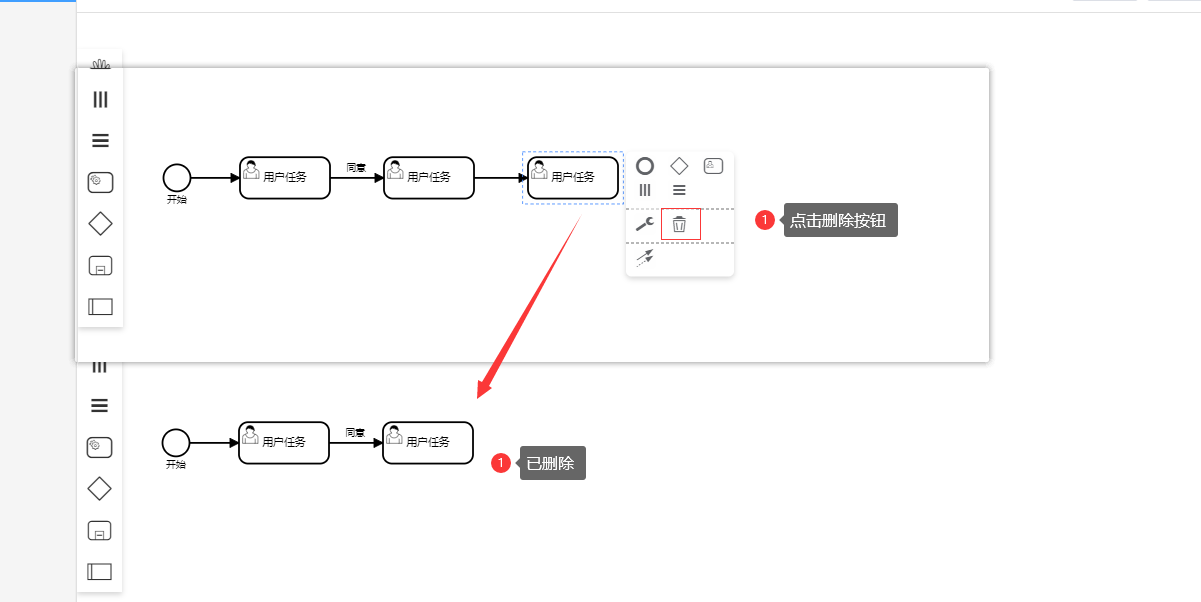Select the gateway diamond in upper palette

point(100,224)
